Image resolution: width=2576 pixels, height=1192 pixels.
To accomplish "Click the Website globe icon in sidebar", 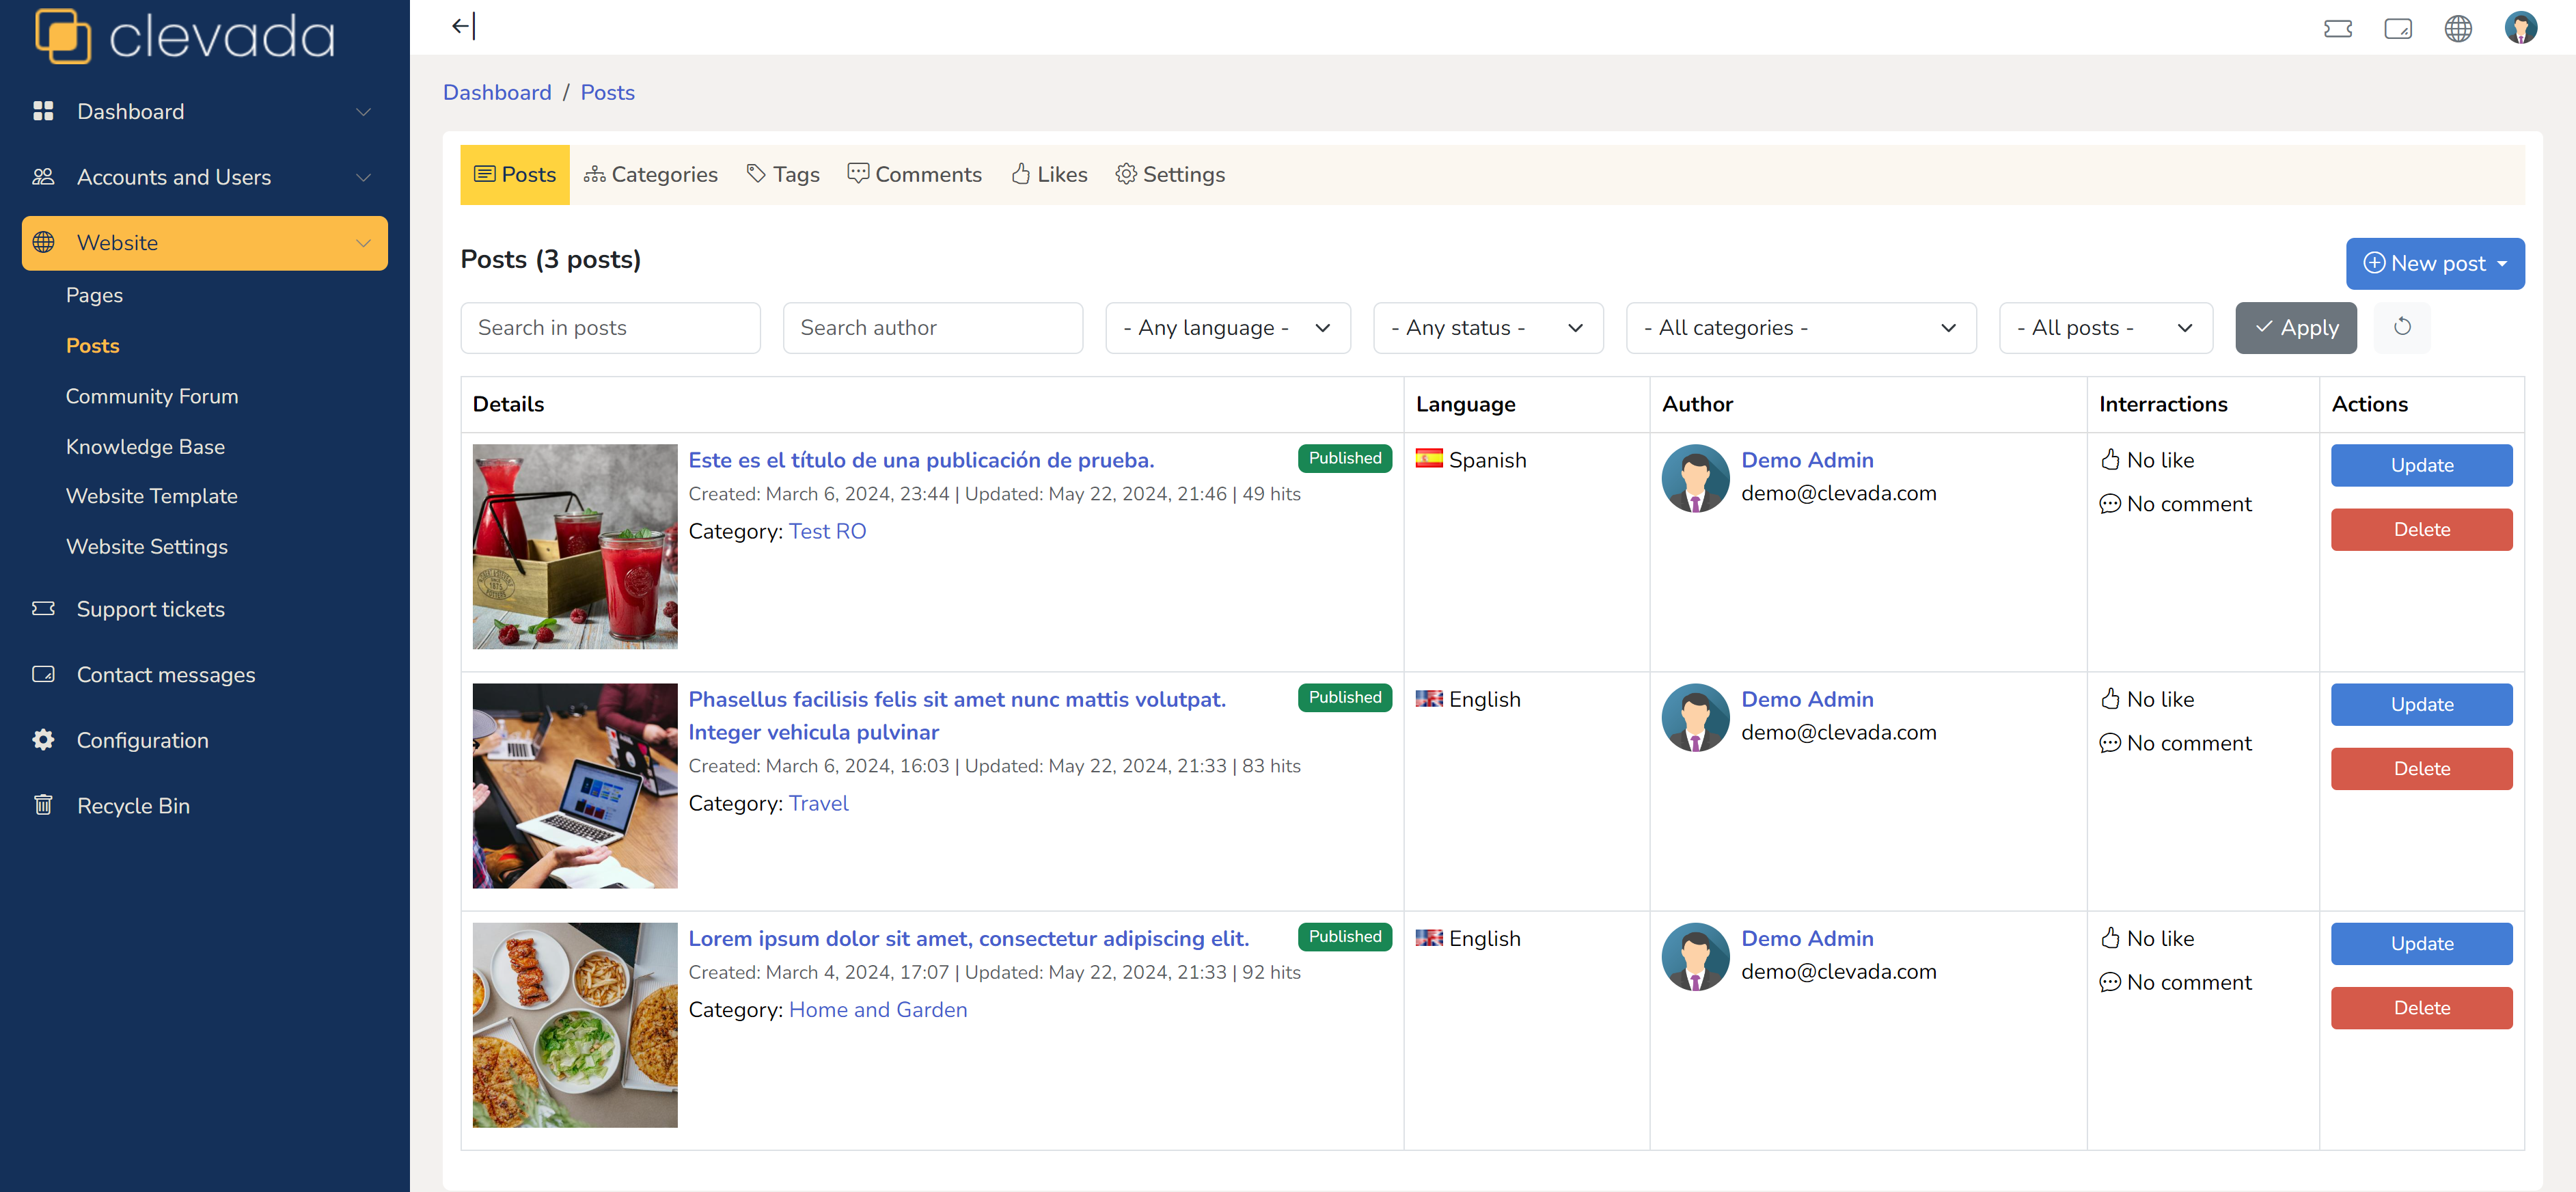I will 43,242.
